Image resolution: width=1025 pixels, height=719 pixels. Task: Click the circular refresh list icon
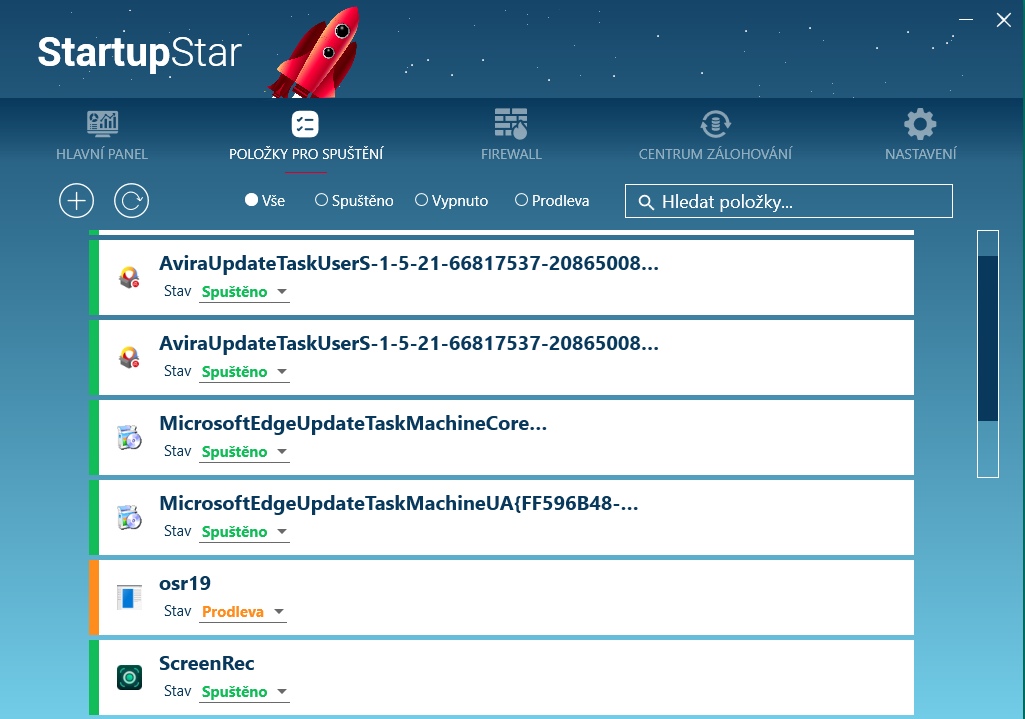(x=131, y=201)
